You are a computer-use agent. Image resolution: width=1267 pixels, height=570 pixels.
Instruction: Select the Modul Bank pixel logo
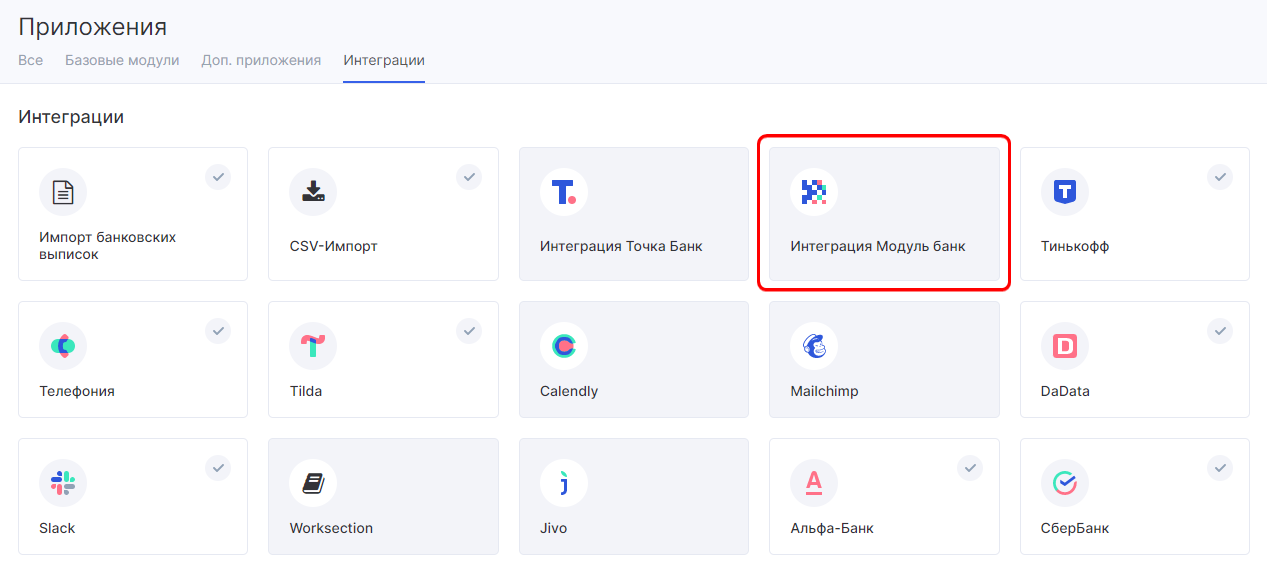click(814, 192)
